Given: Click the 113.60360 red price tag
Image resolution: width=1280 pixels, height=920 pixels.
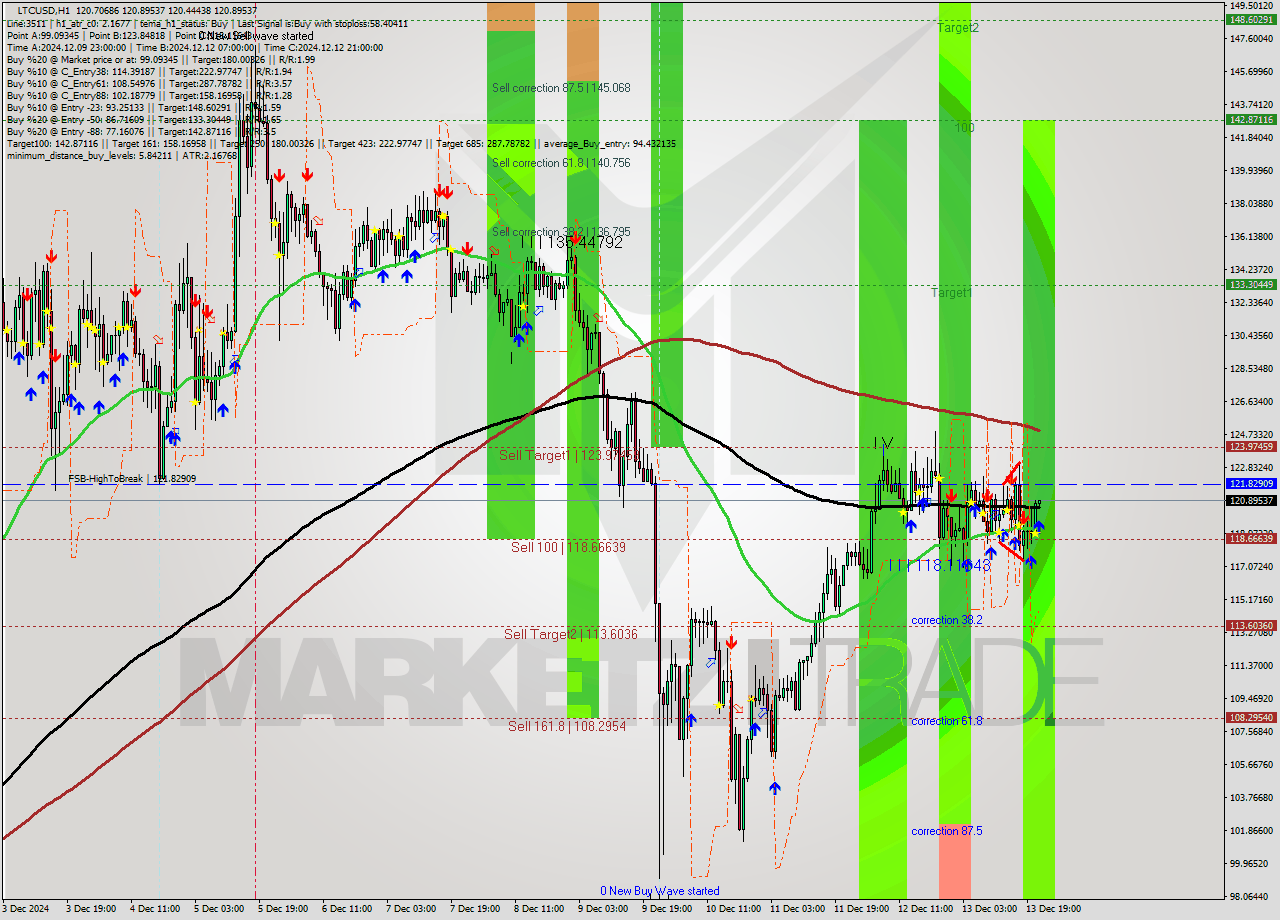Looking at the screenshot, I should point(1251,626).
